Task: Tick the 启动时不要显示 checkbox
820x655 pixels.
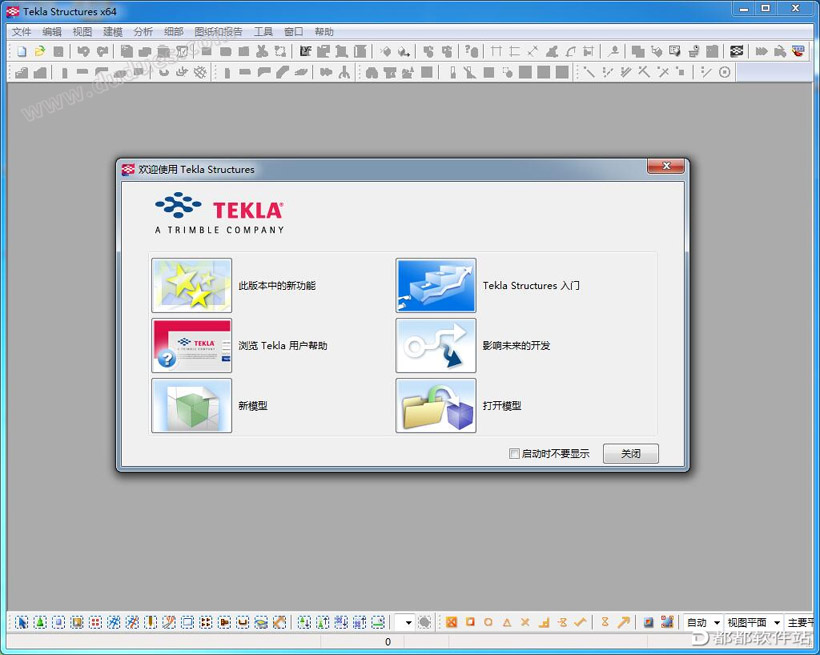Action: 514,454
